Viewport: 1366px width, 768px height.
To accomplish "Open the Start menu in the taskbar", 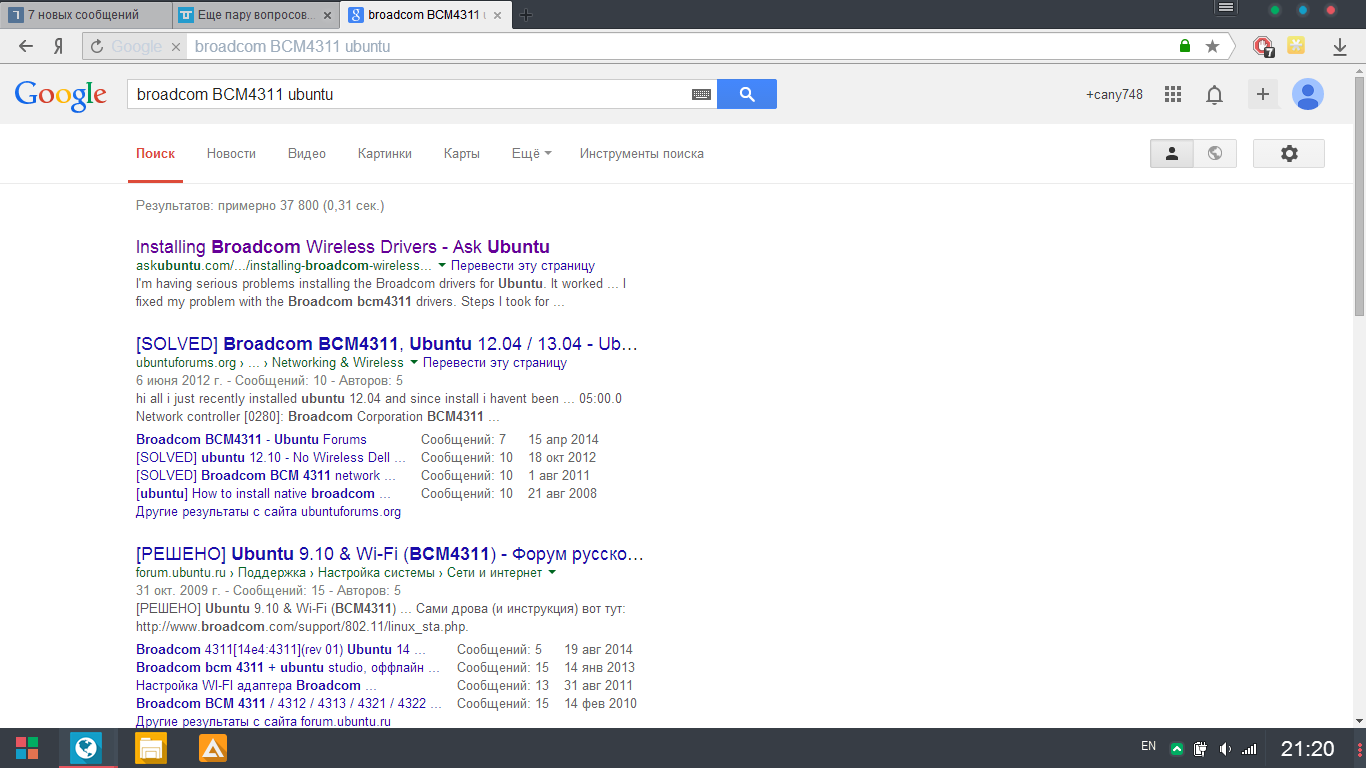I will click(x=27, y=748).
